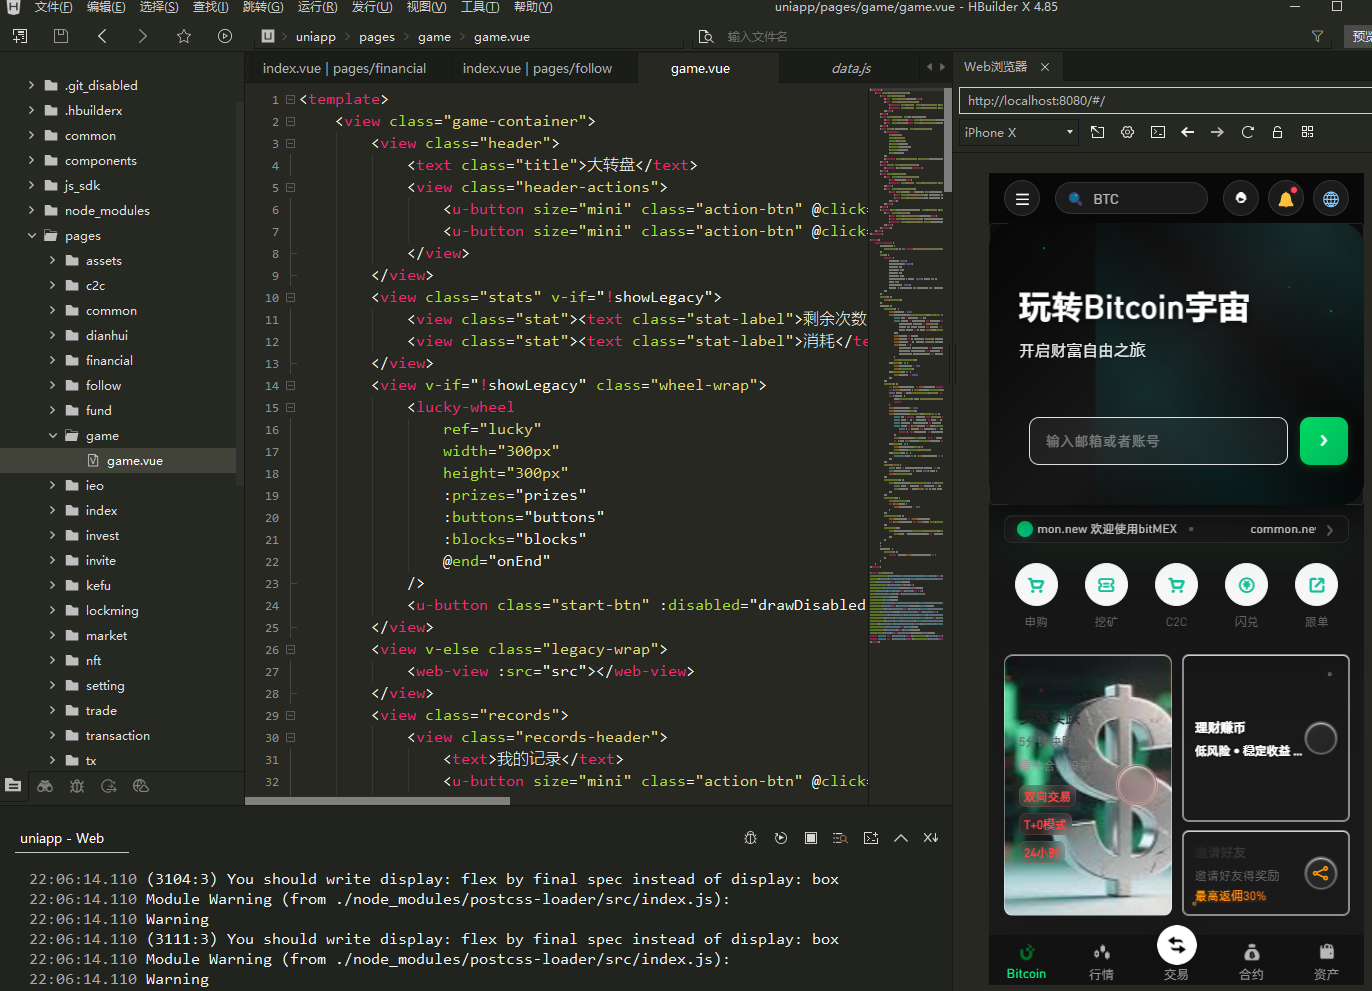Refresh the web browser preview

coord(1247,132)
